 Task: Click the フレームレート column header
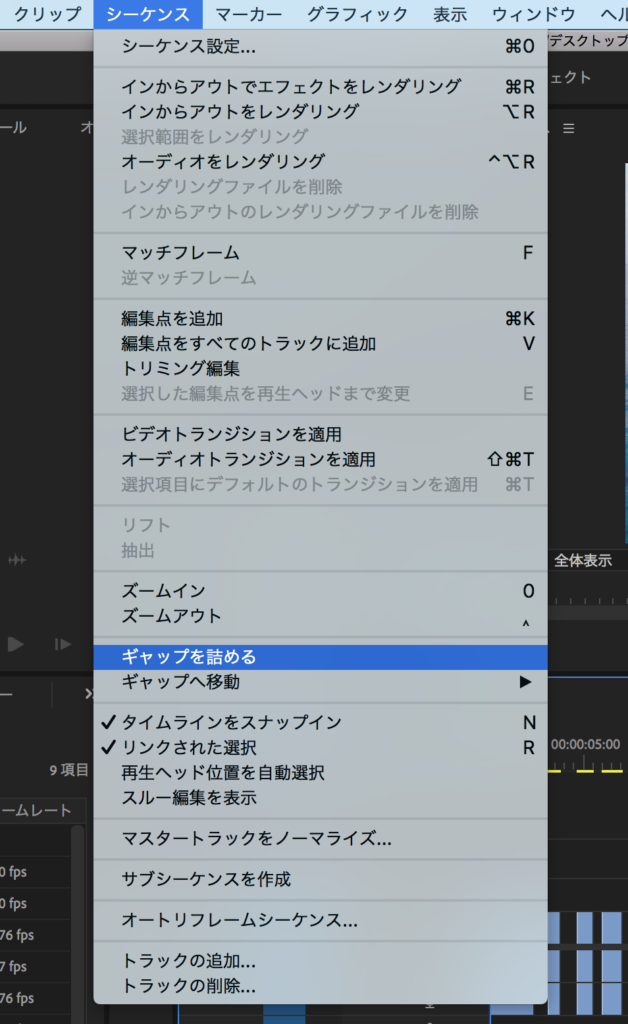[x=35, y=812]
